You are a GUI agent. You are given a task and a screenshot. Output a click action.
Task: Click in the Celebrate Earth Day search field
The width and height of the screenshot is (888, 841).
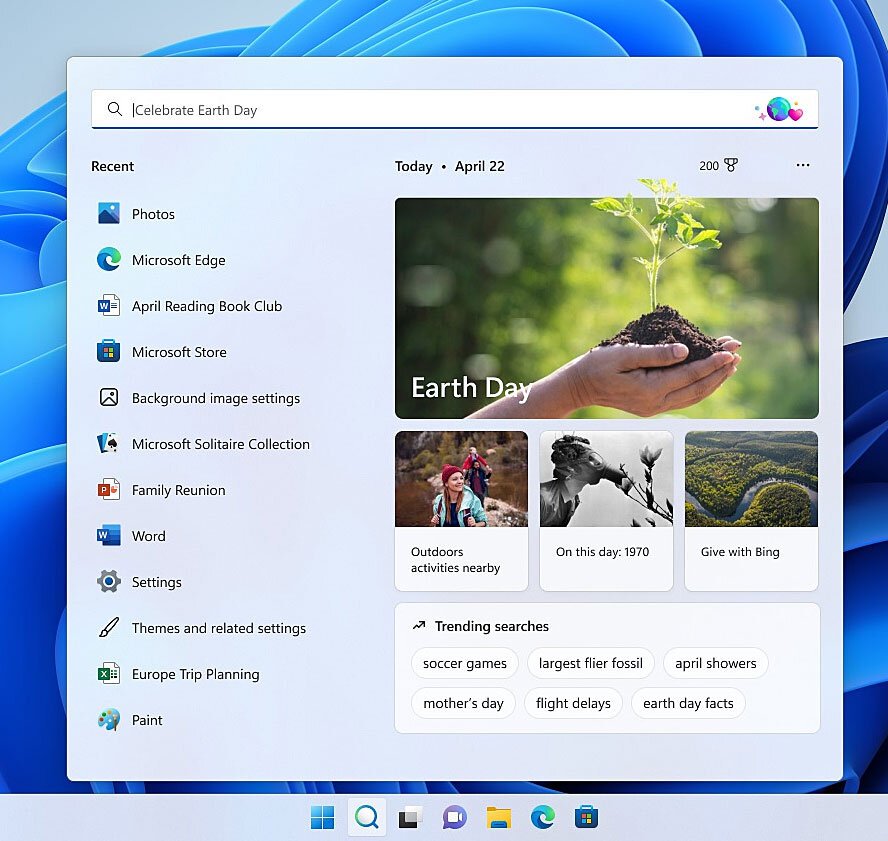click(454, 109)
